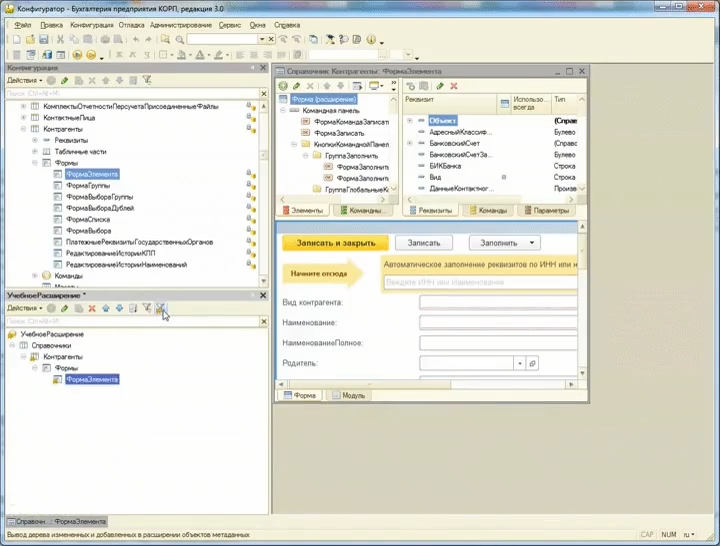Viewport: 720px width, 546px height.
Task: Open the Администрирование menu
Action: click(x=181, y=25)
